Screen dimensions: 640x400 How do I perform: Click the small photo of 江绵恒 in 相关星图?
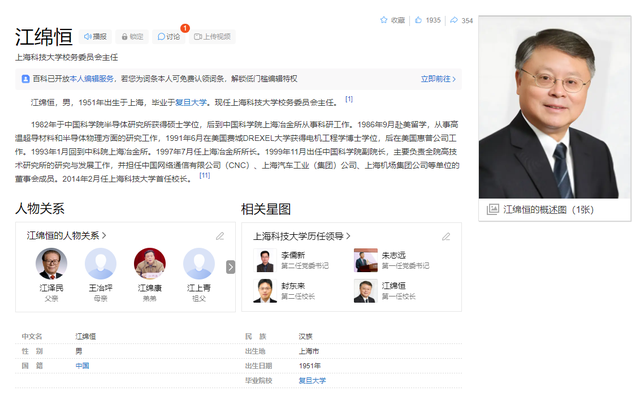[x=366, y=291]
